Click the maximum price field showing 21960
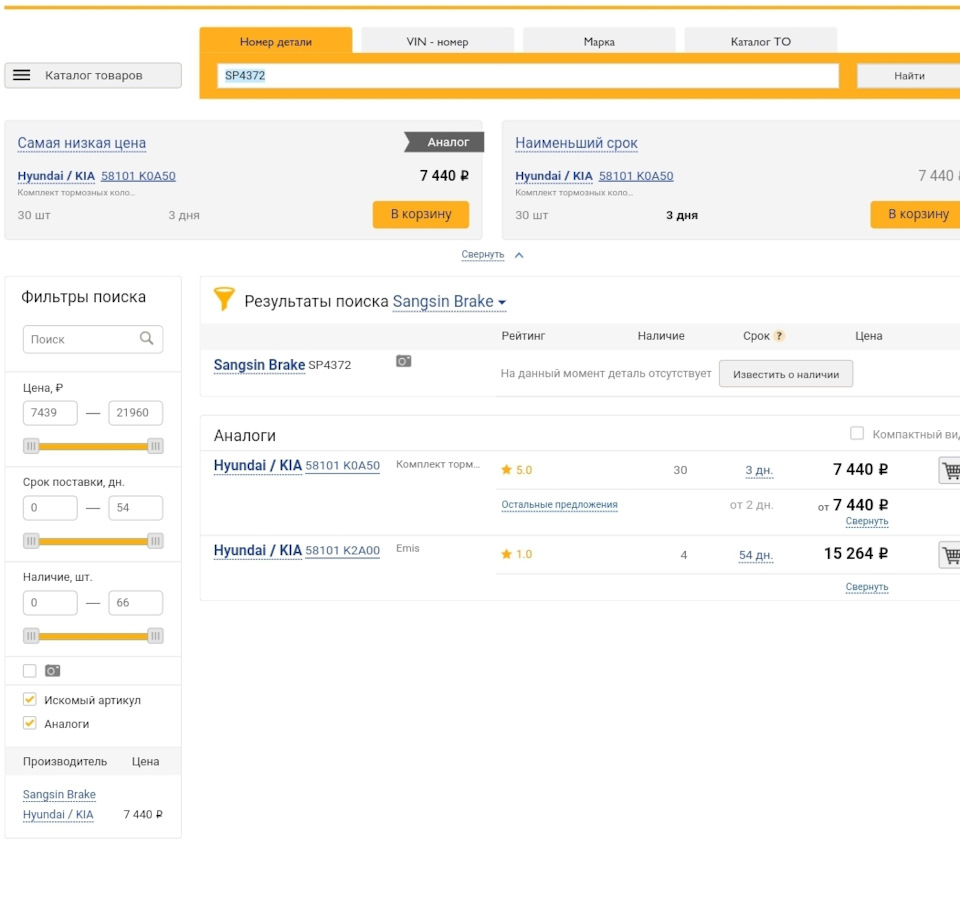960x897 pixels. (x=135, y=413)
